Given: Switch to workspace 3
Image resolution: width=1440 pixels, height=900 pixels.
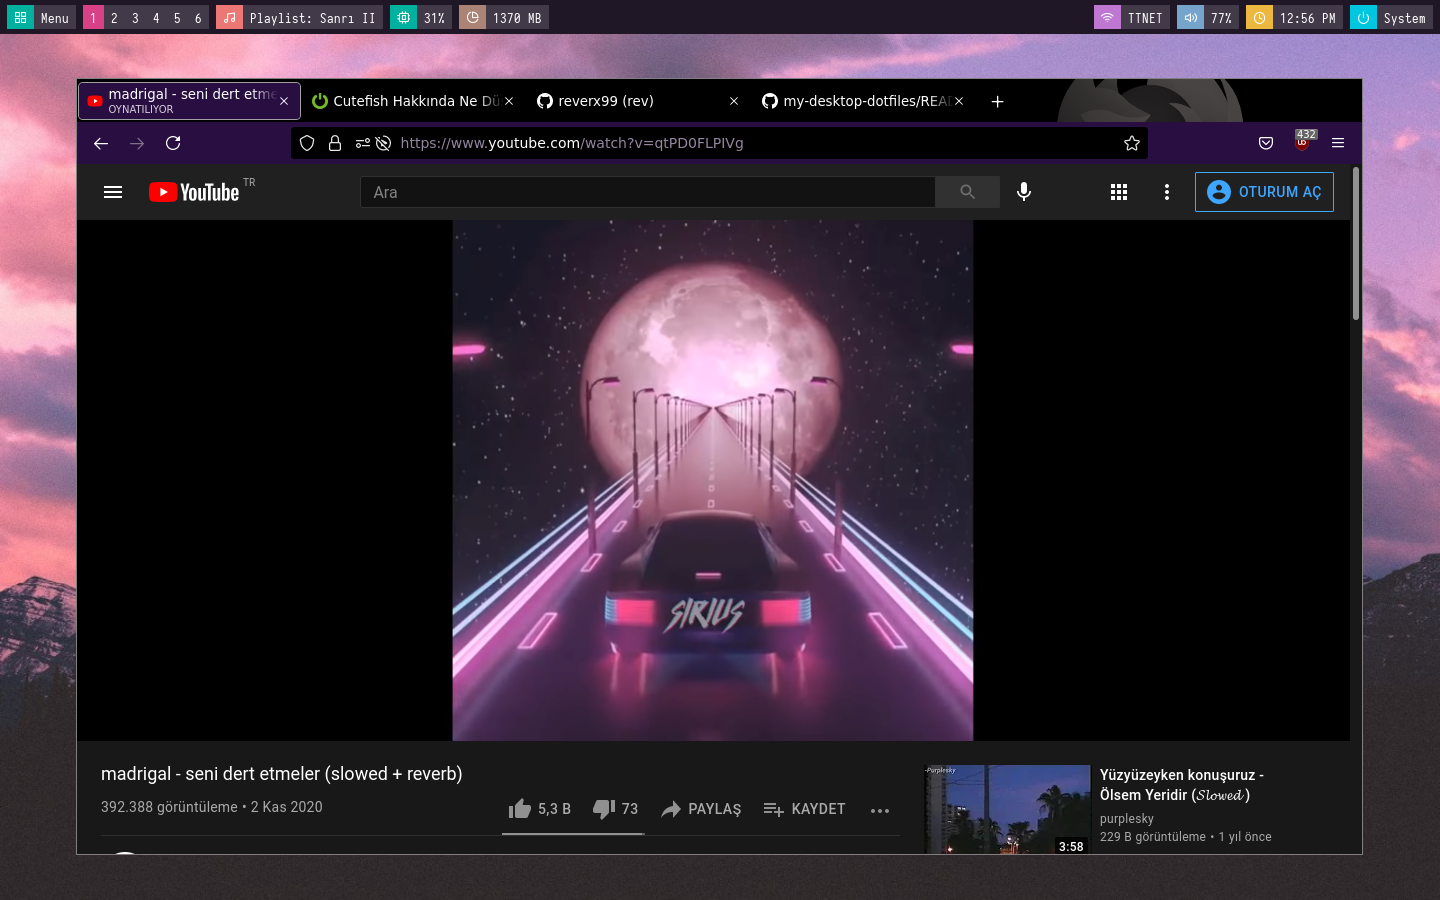Looking at the screenshot, I should tap(135, 17).
